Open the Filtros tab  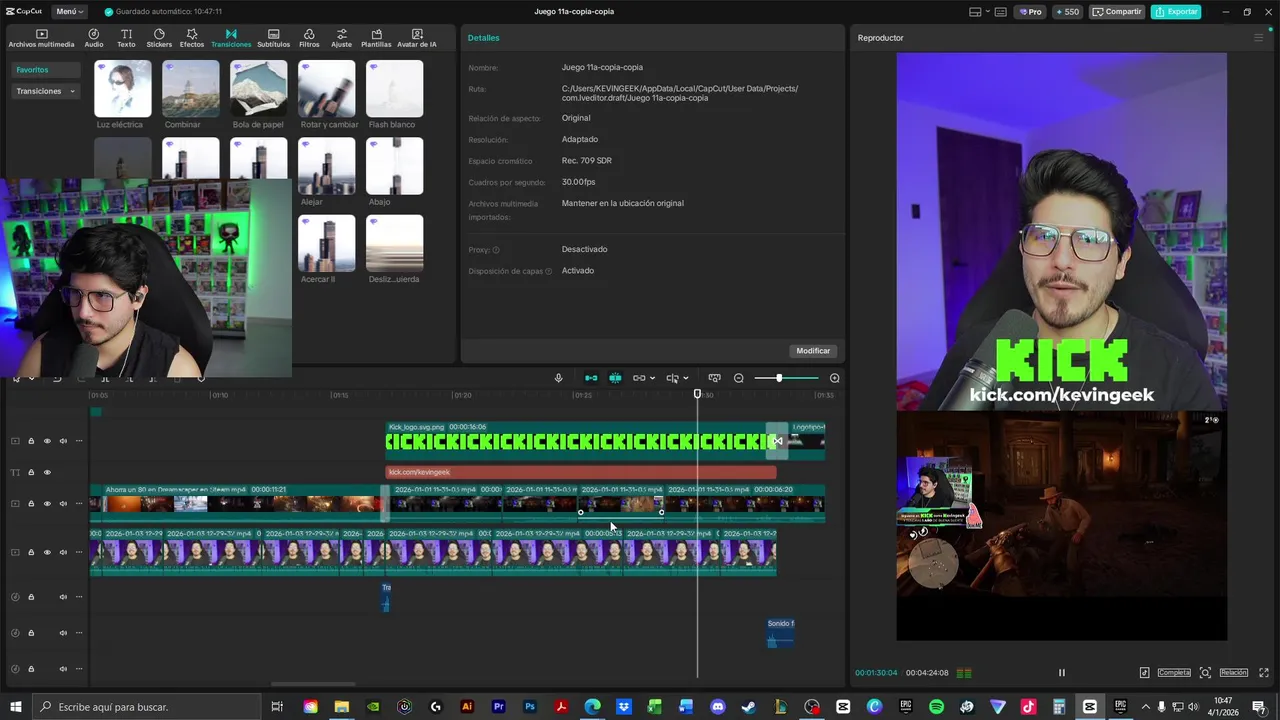pyautogui.click(x=309, y=38)
